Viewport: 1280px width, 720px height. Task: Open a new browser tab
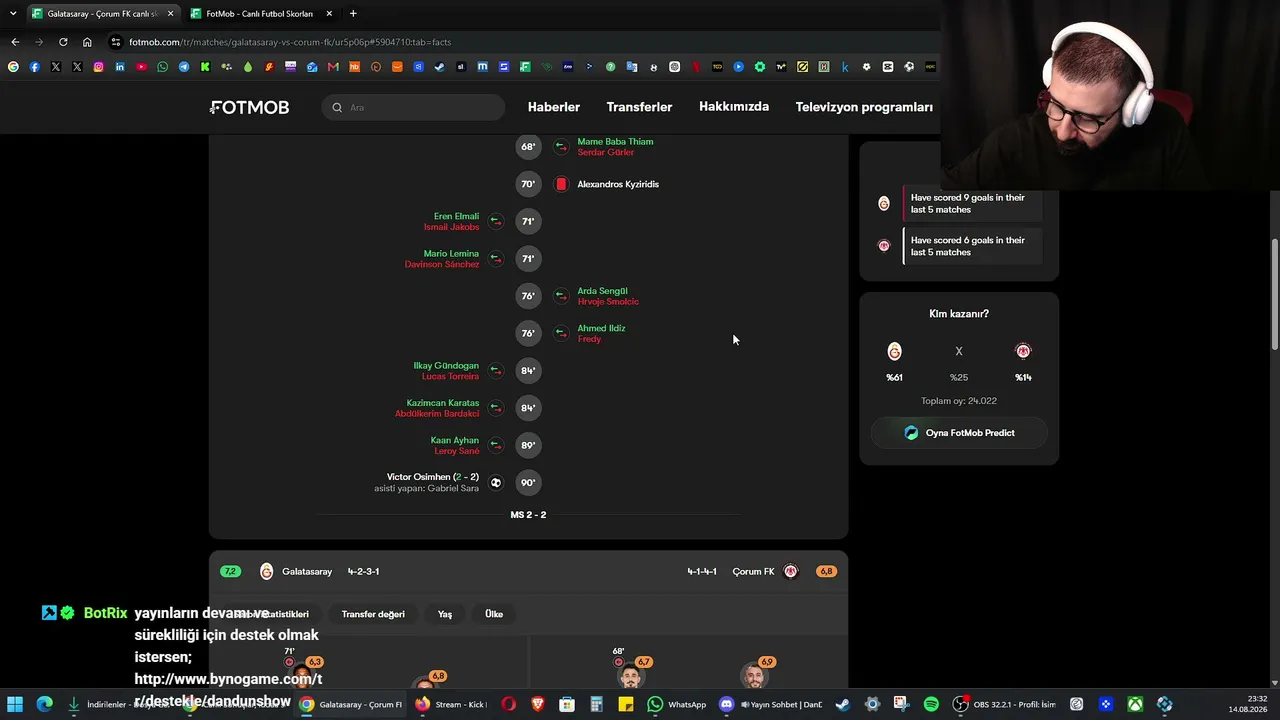tap(353, 14)
